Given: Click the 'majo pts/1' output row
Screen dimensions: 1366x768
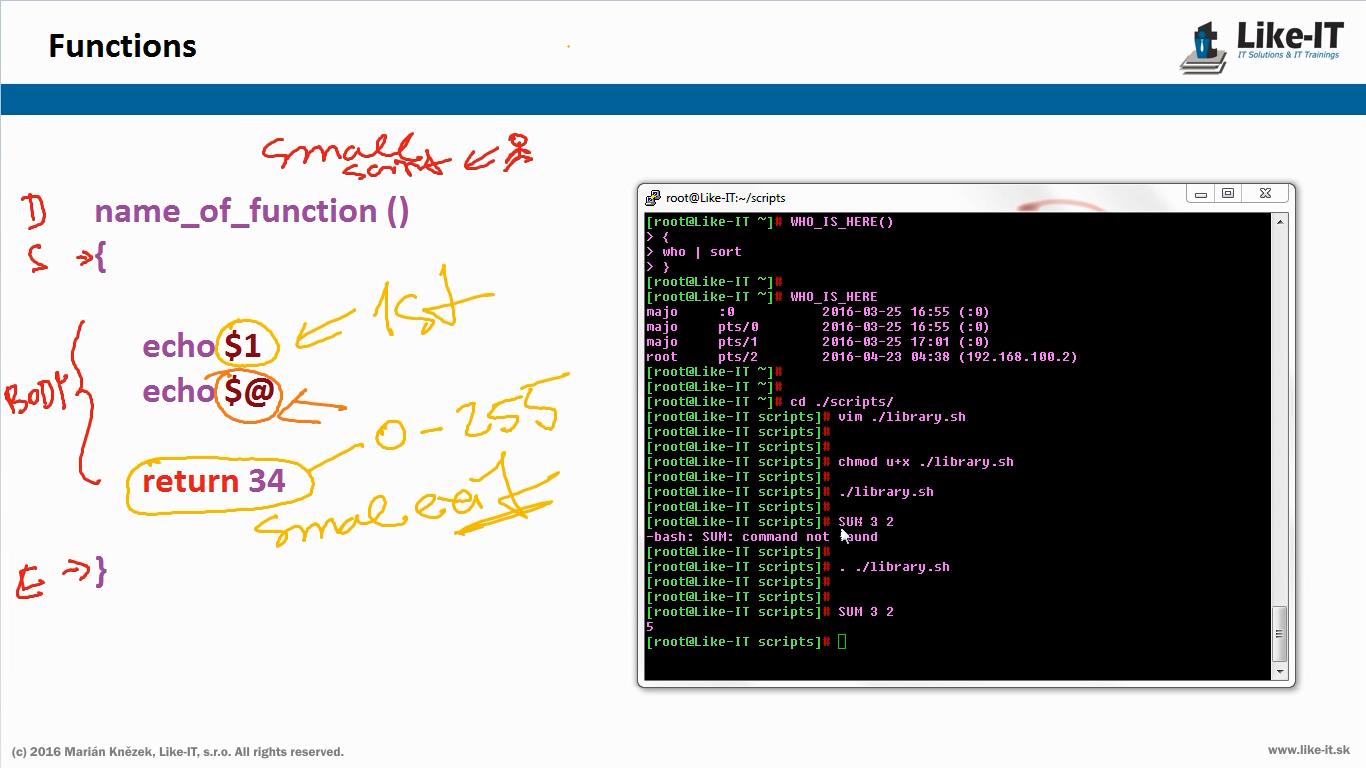Looking at the screenshot, I should pyautogui.click(x=818, y=342).
